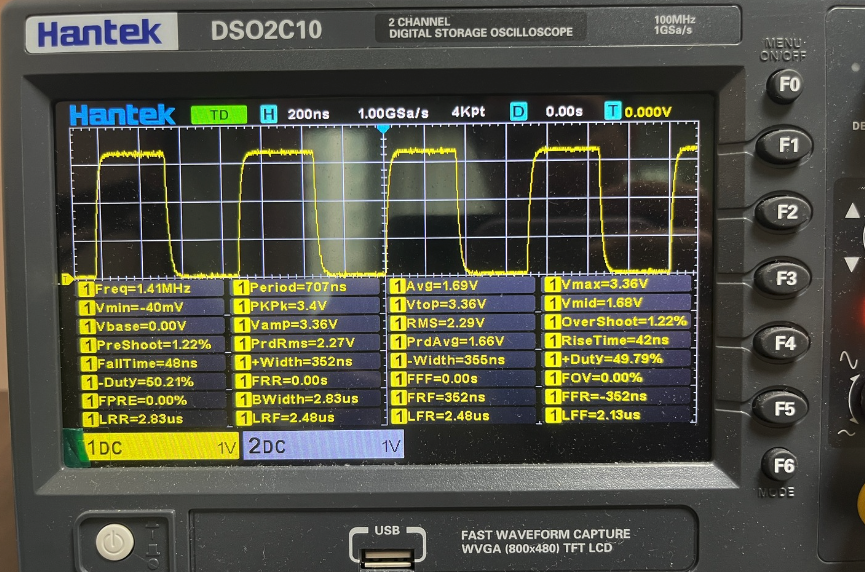Screen dimensions: 865x572
Task: Click the +Width=352ns measurement
Action: tap(307, 362)
